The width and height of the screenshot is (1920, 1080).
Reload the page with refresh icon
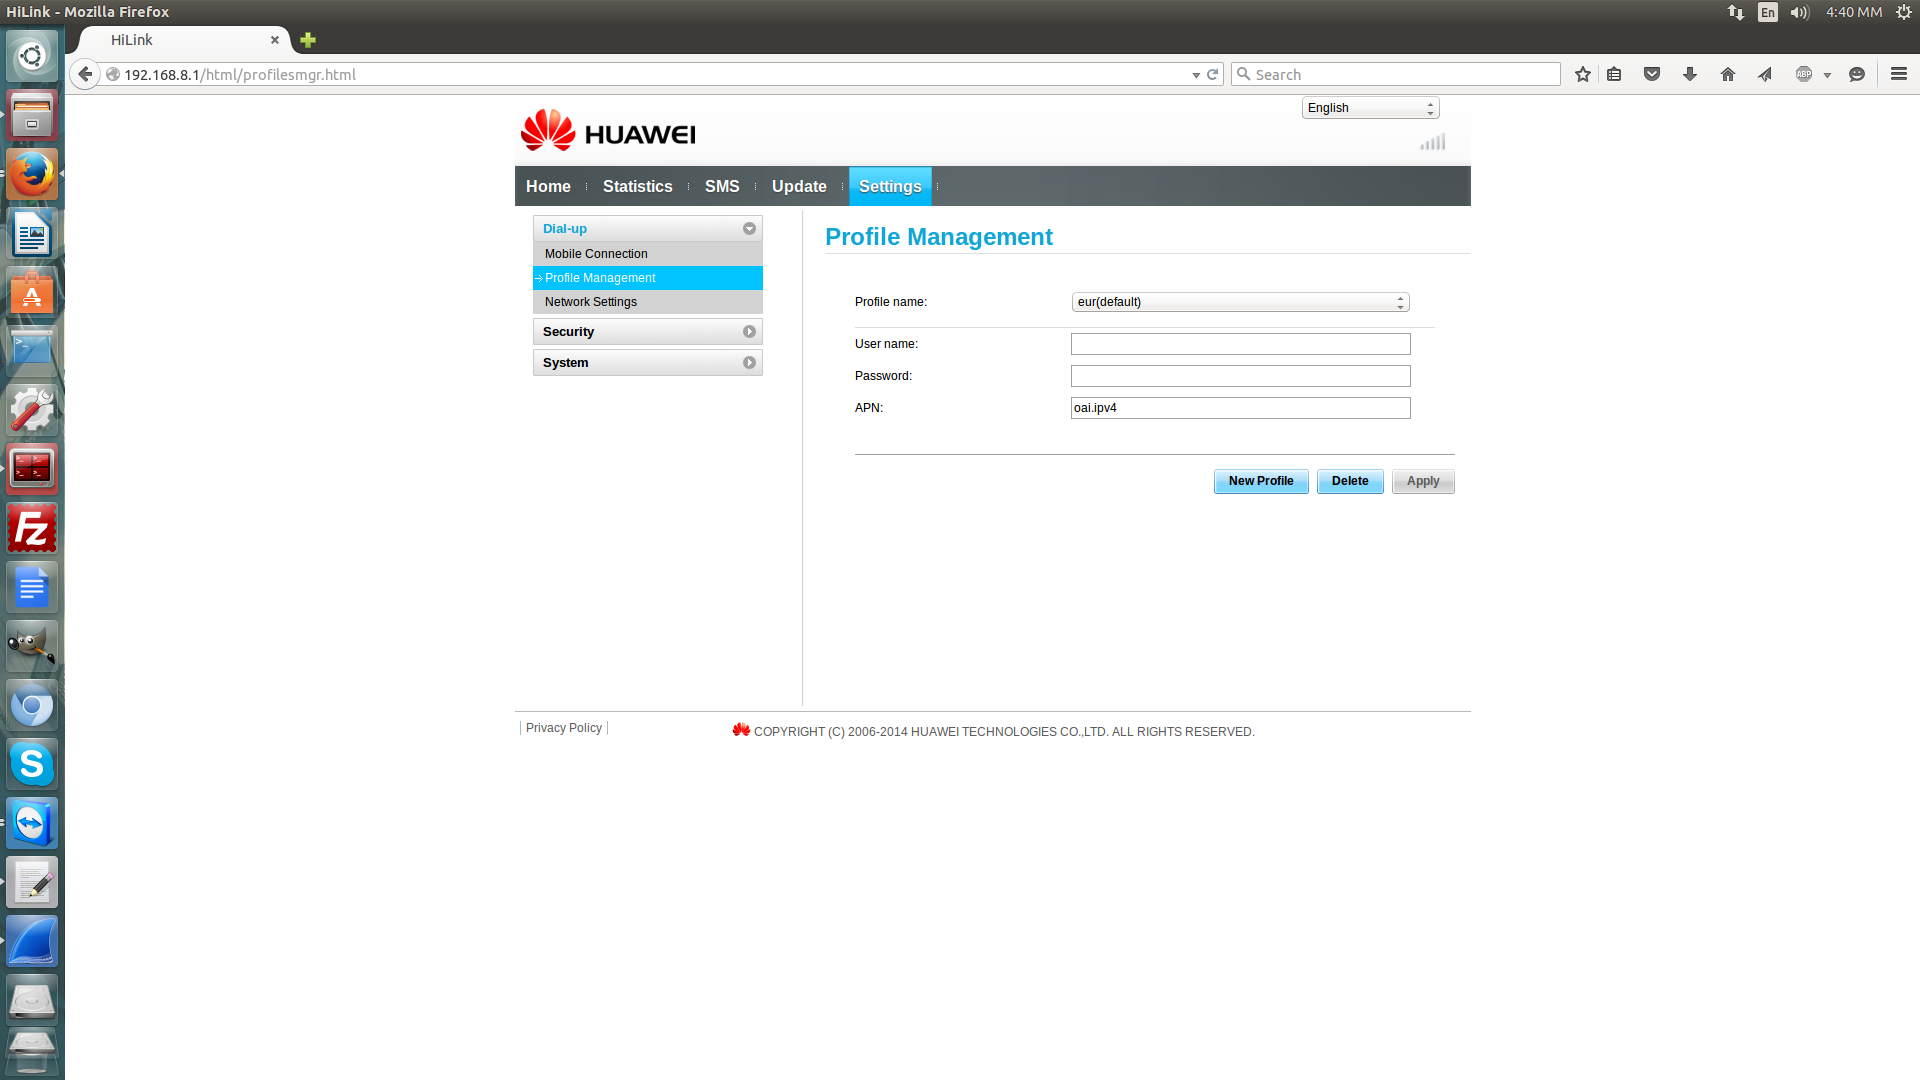[x=1212, y=74]
